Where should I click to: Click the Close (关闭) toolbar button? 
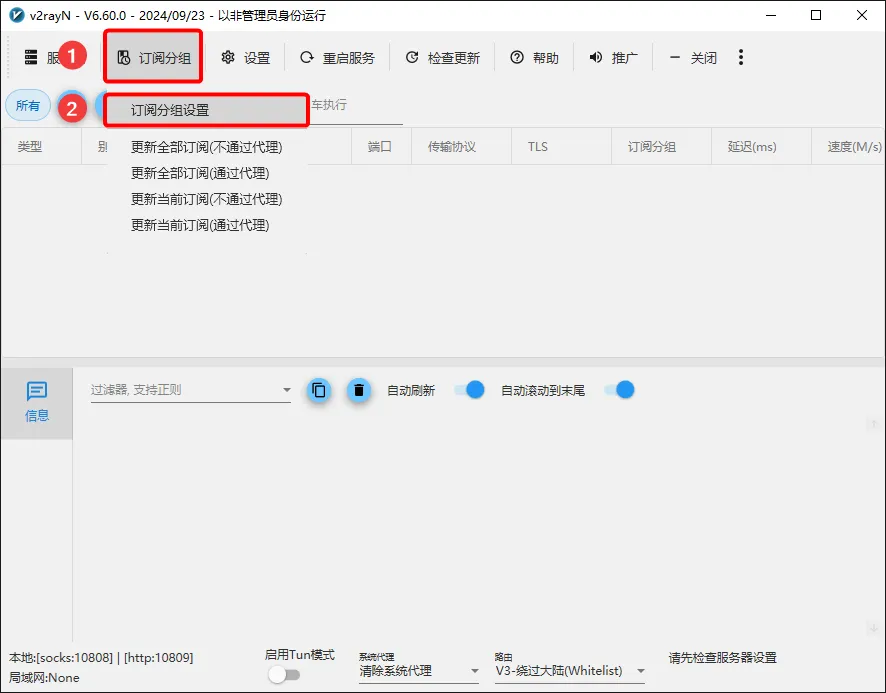coord(693,58)
